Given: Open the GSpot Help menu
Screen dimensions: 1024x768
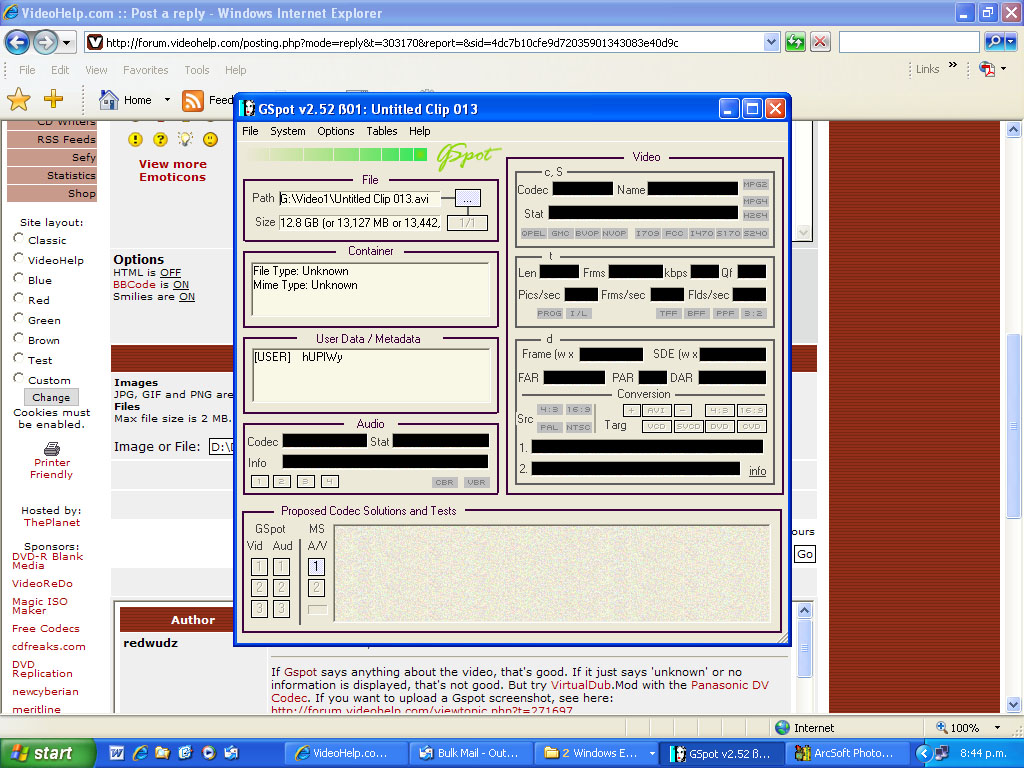Looking at the screenshot, I should (x=420, y=131).
